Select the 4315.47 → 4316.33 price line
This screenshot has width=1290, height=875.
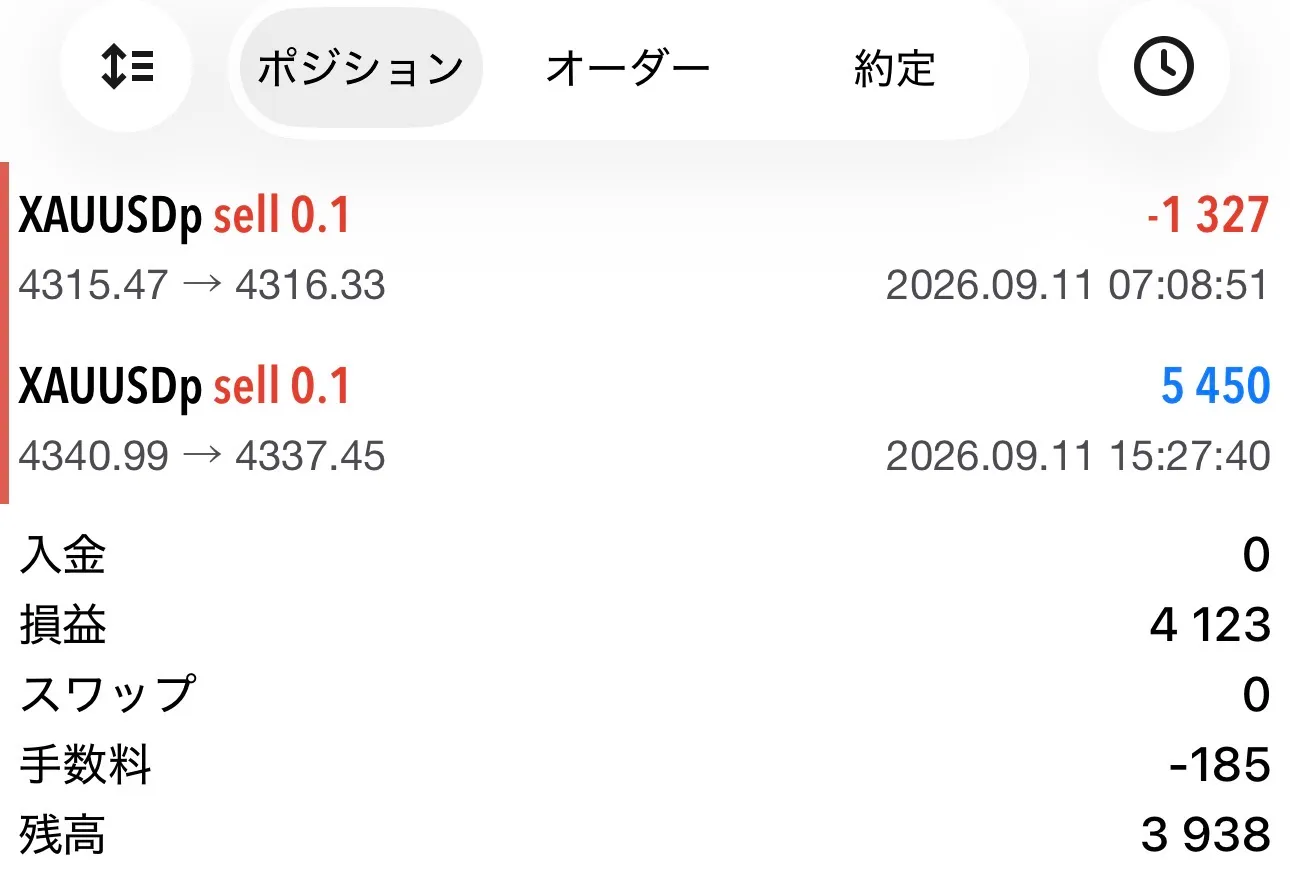tap(202, 286)
